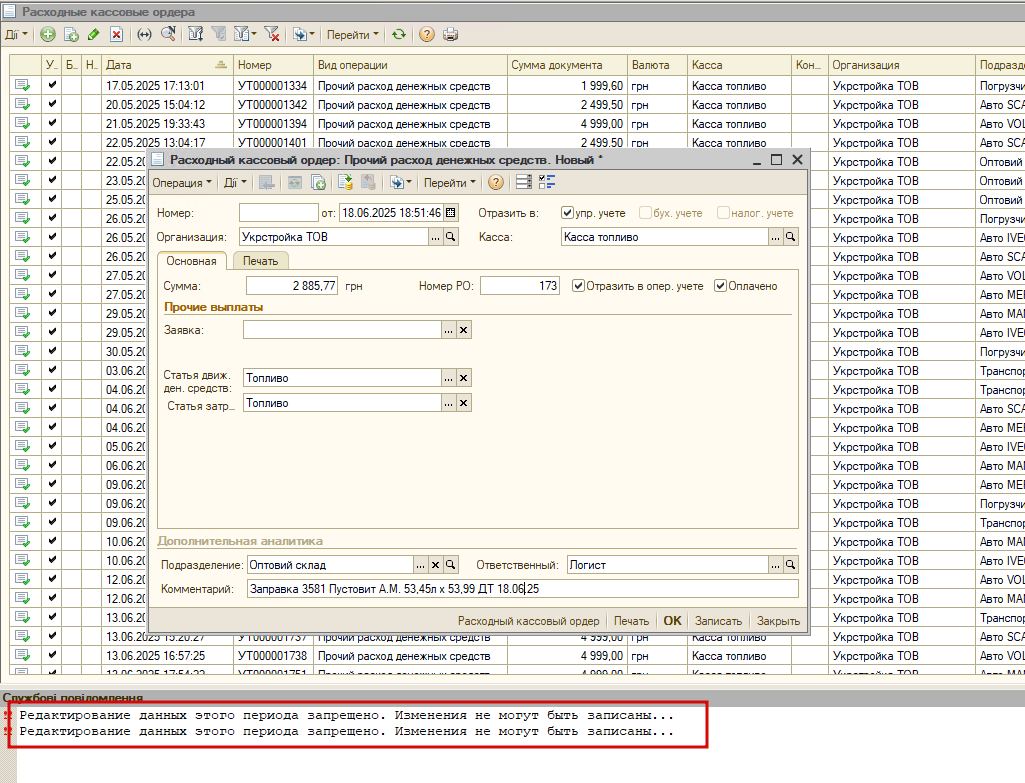Click the green pencil edit icon
The width and height of the screenshot is (1025, 783).
[x=93, y=35]
